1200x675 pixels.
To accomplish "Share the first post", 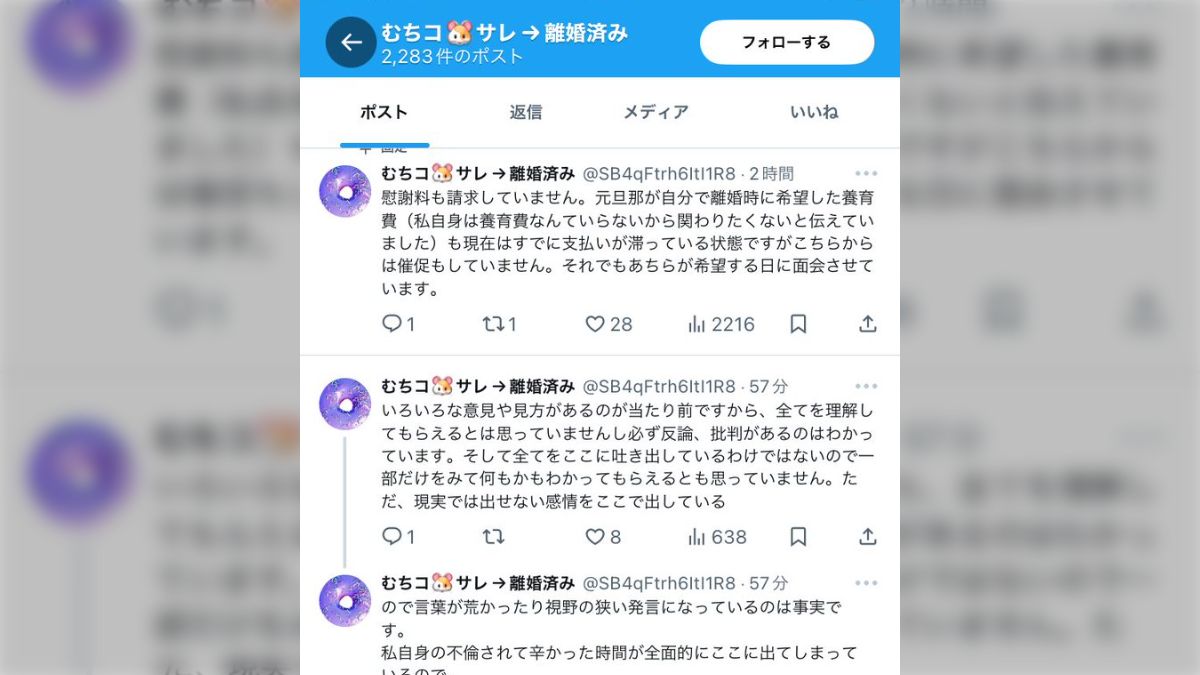I will pyautogui.click(x=868, y=324).
